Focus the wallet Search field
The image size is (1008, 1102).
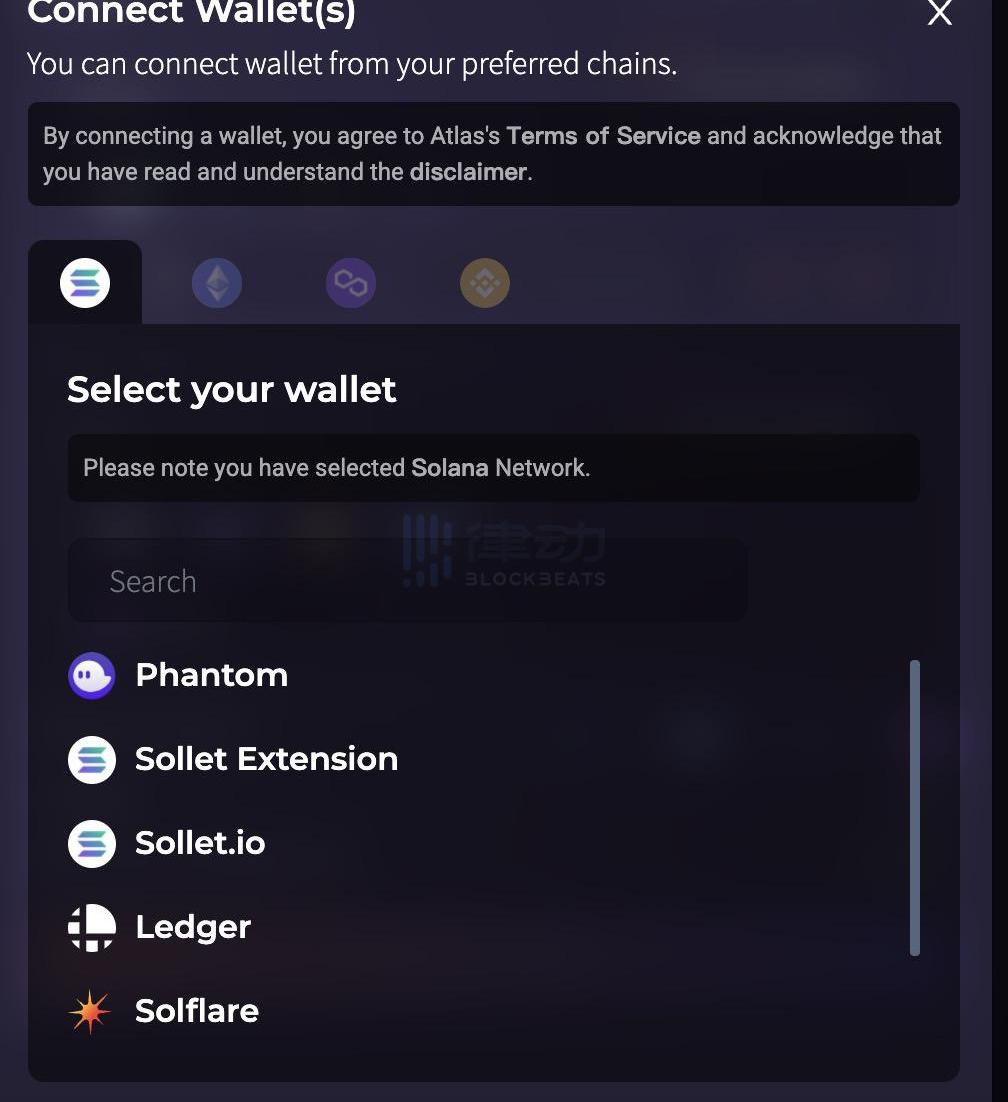tap(407, 581)
